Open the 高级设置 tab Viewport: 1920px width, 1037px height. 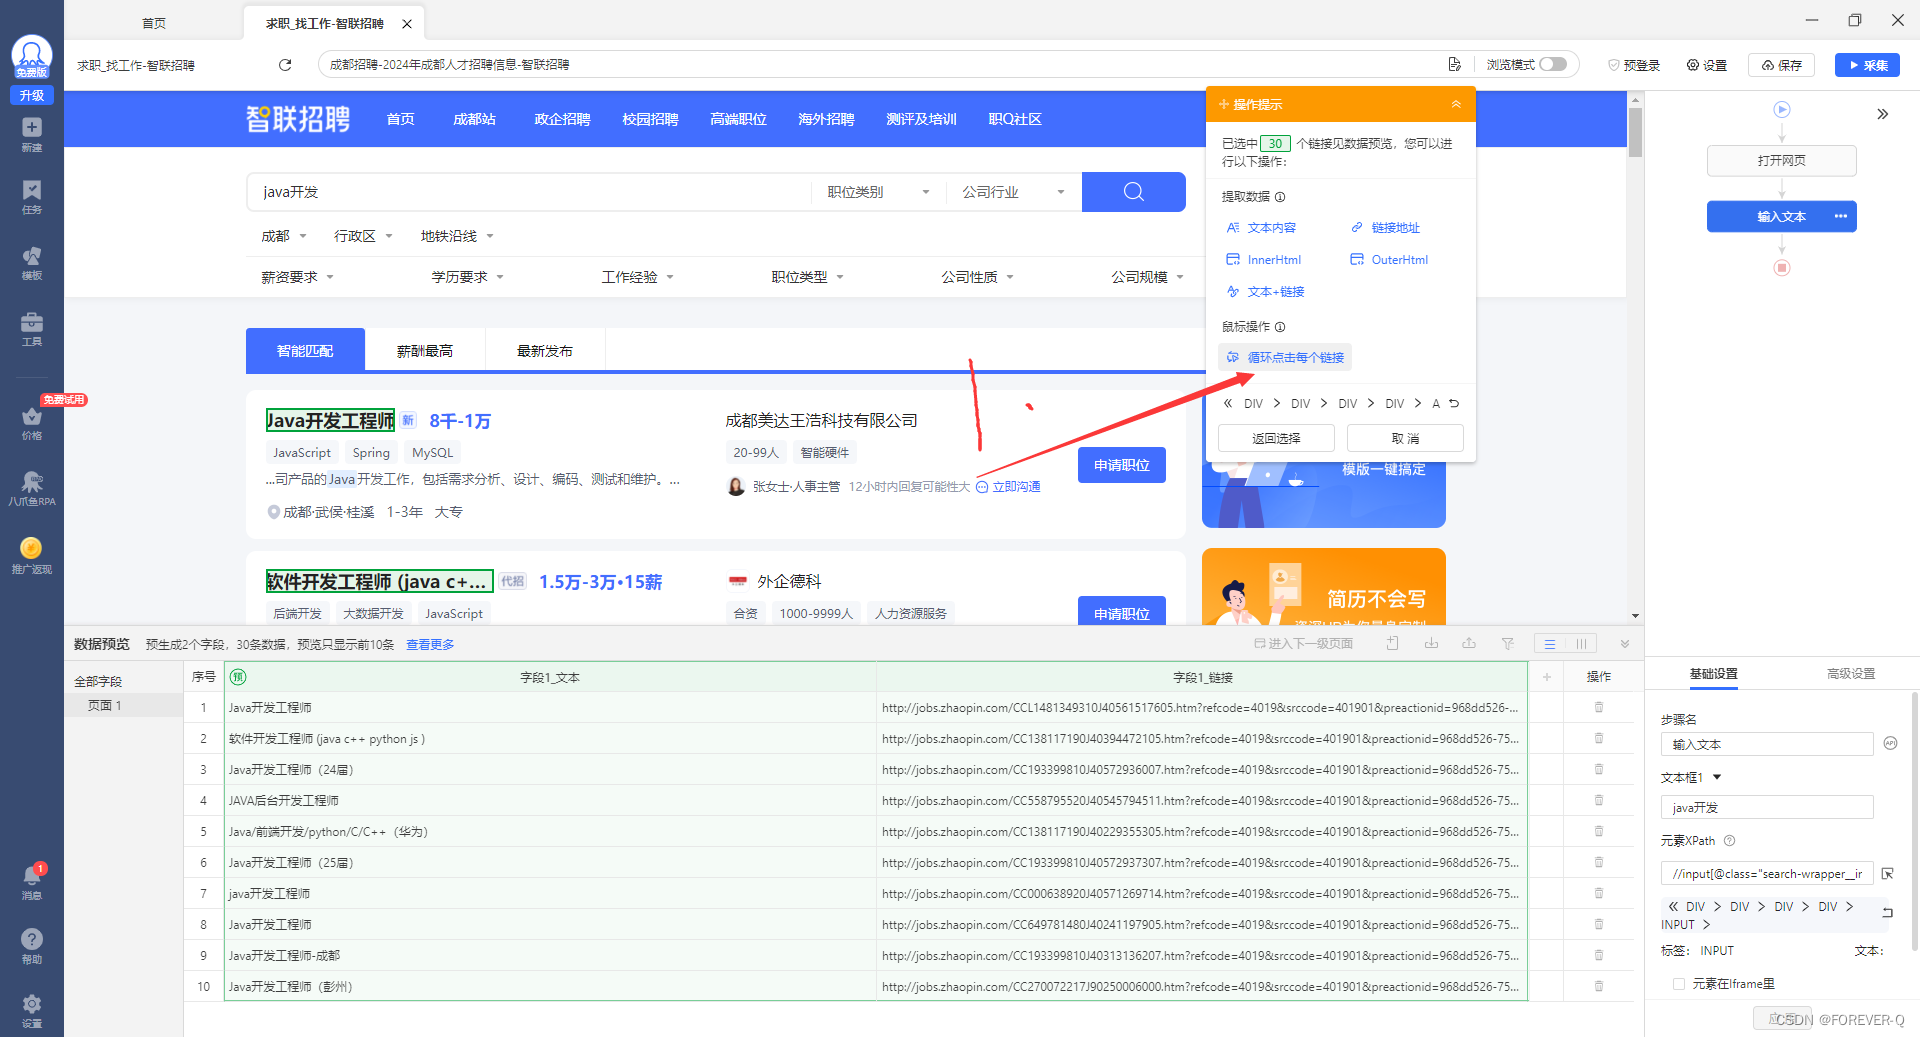(1851, 674)
